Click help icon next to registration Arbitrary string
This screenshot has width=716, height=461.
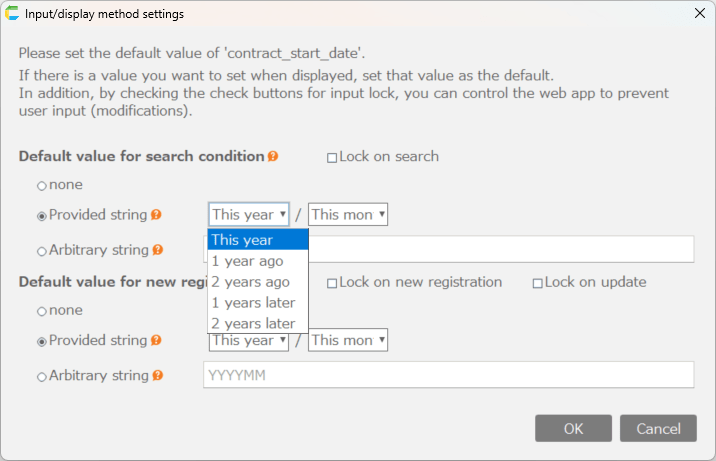157,376
